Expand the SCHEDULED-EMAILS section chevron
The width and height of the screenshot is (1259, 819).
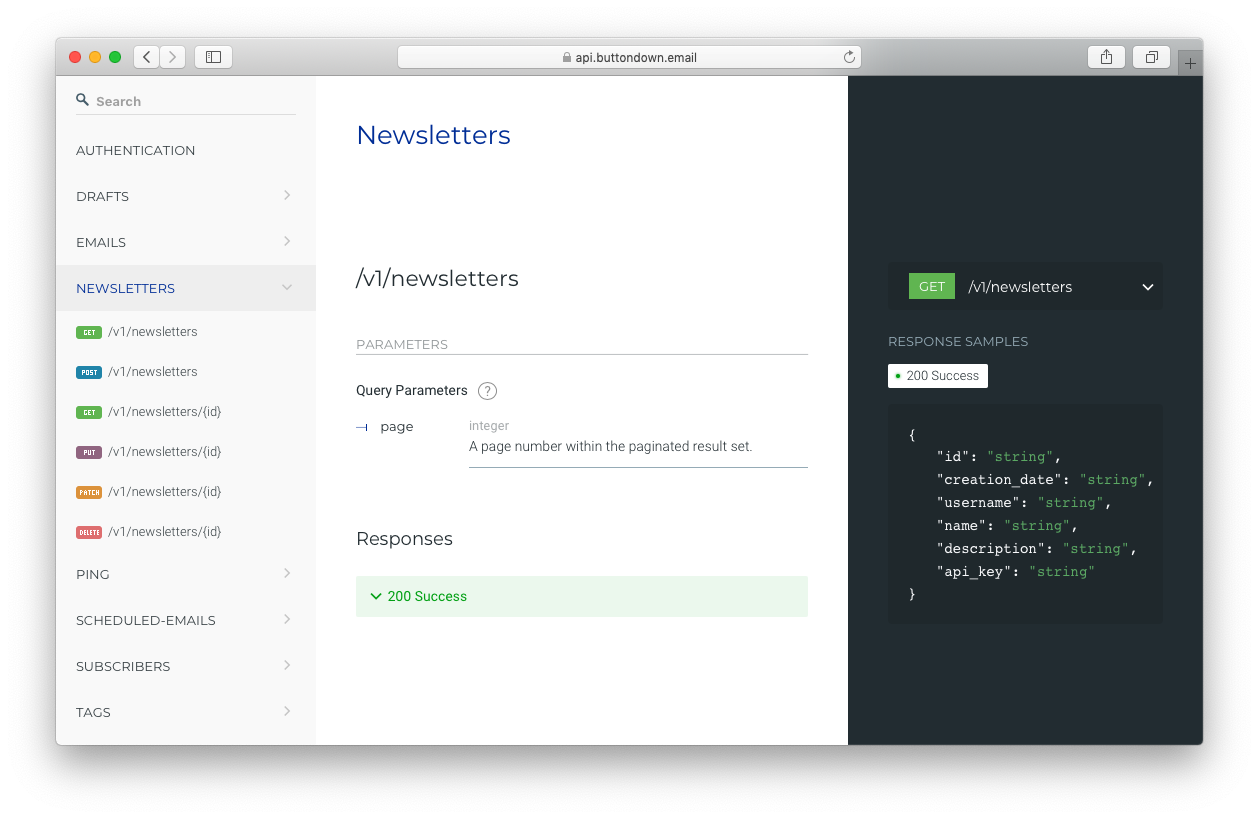point(287,619)
